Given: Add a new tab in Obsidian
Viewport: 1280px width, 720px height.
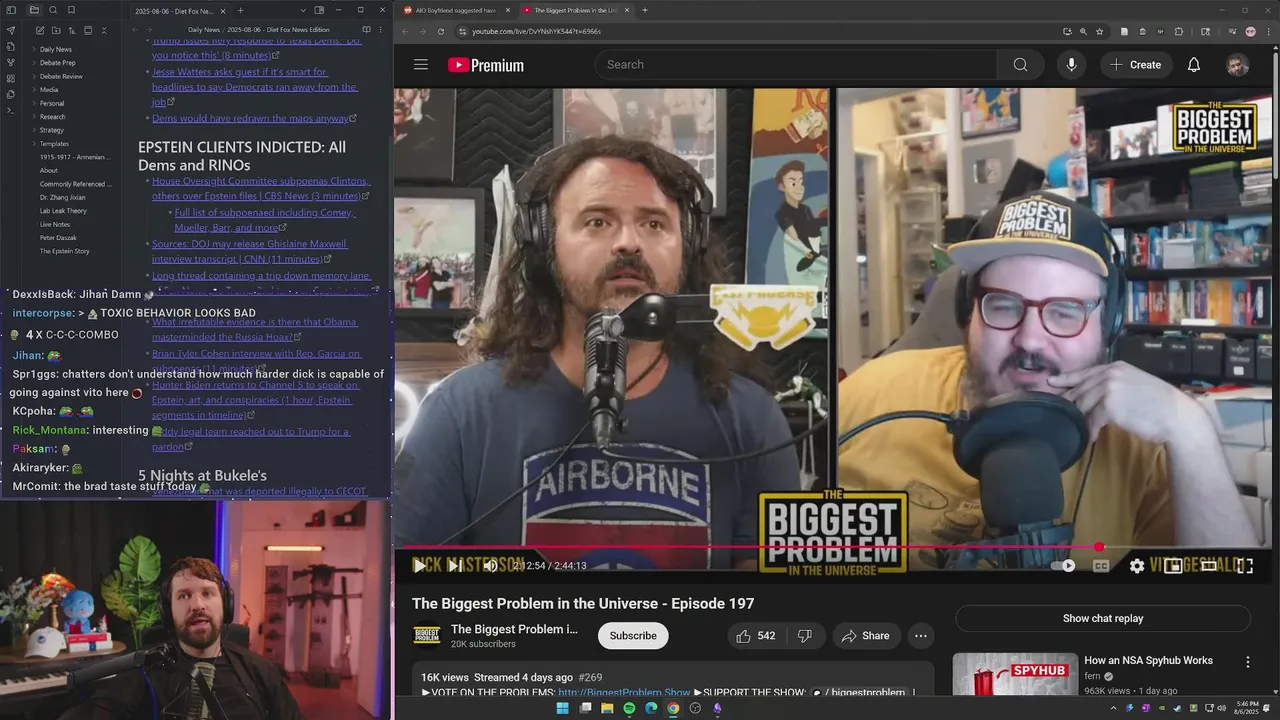Looking at the screenshot, I should [240, 11].
